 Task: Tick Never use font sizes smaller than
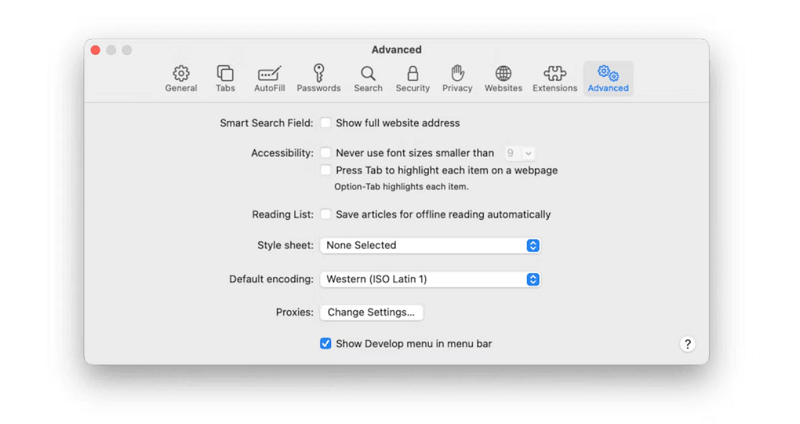[x=326, y=153]
